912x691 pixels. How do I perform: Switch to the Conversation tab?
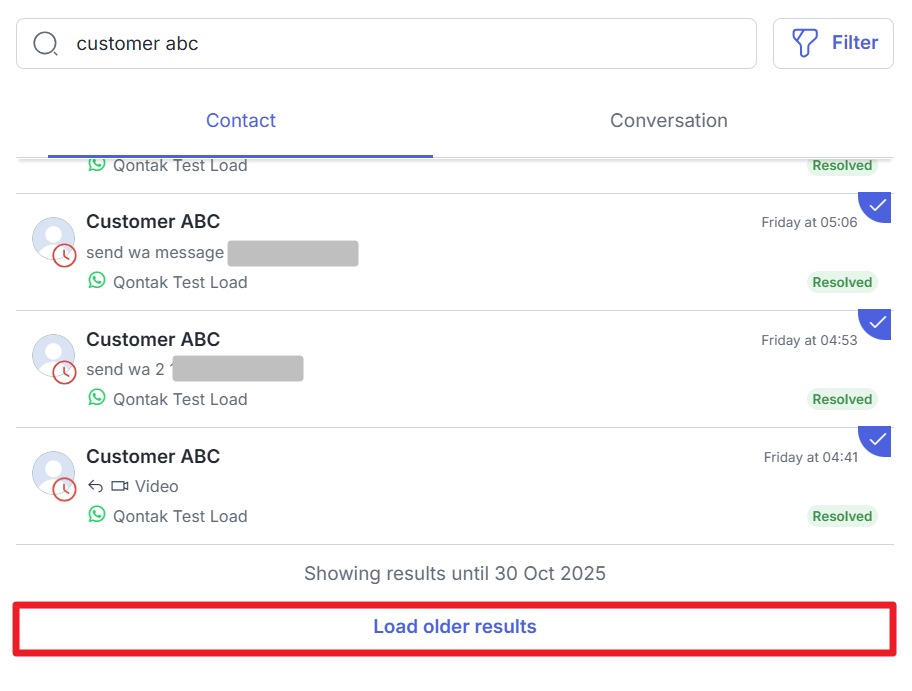(668, 121)
